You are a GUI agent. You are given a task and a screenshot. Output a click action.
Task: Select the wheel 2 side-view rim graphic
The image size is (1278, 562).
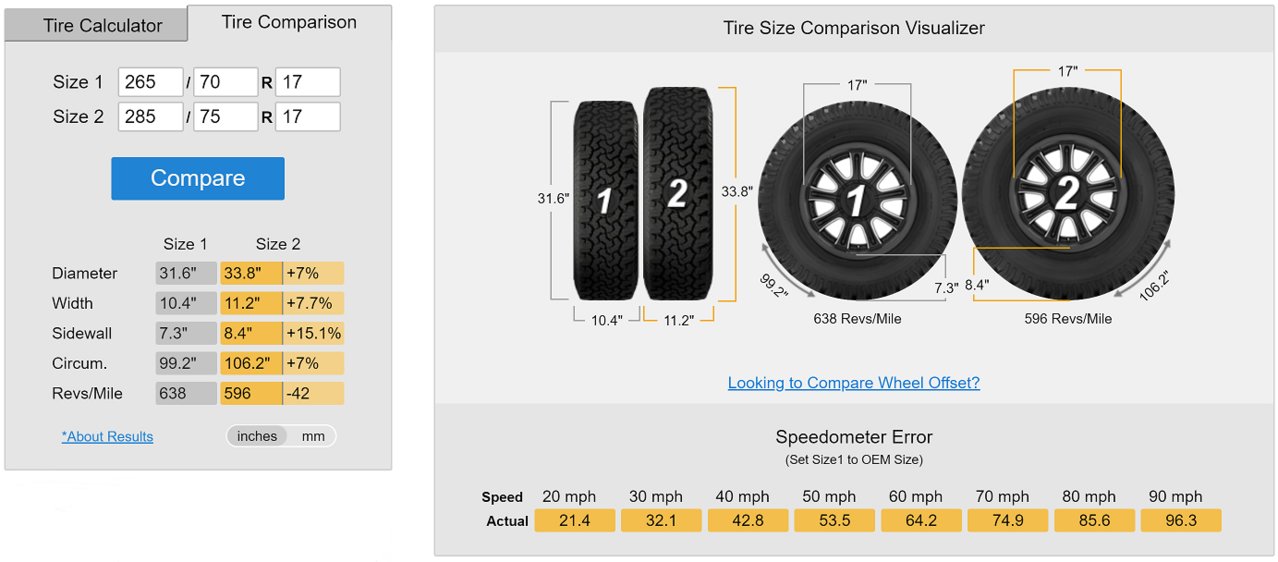[x=1067, y=191]
